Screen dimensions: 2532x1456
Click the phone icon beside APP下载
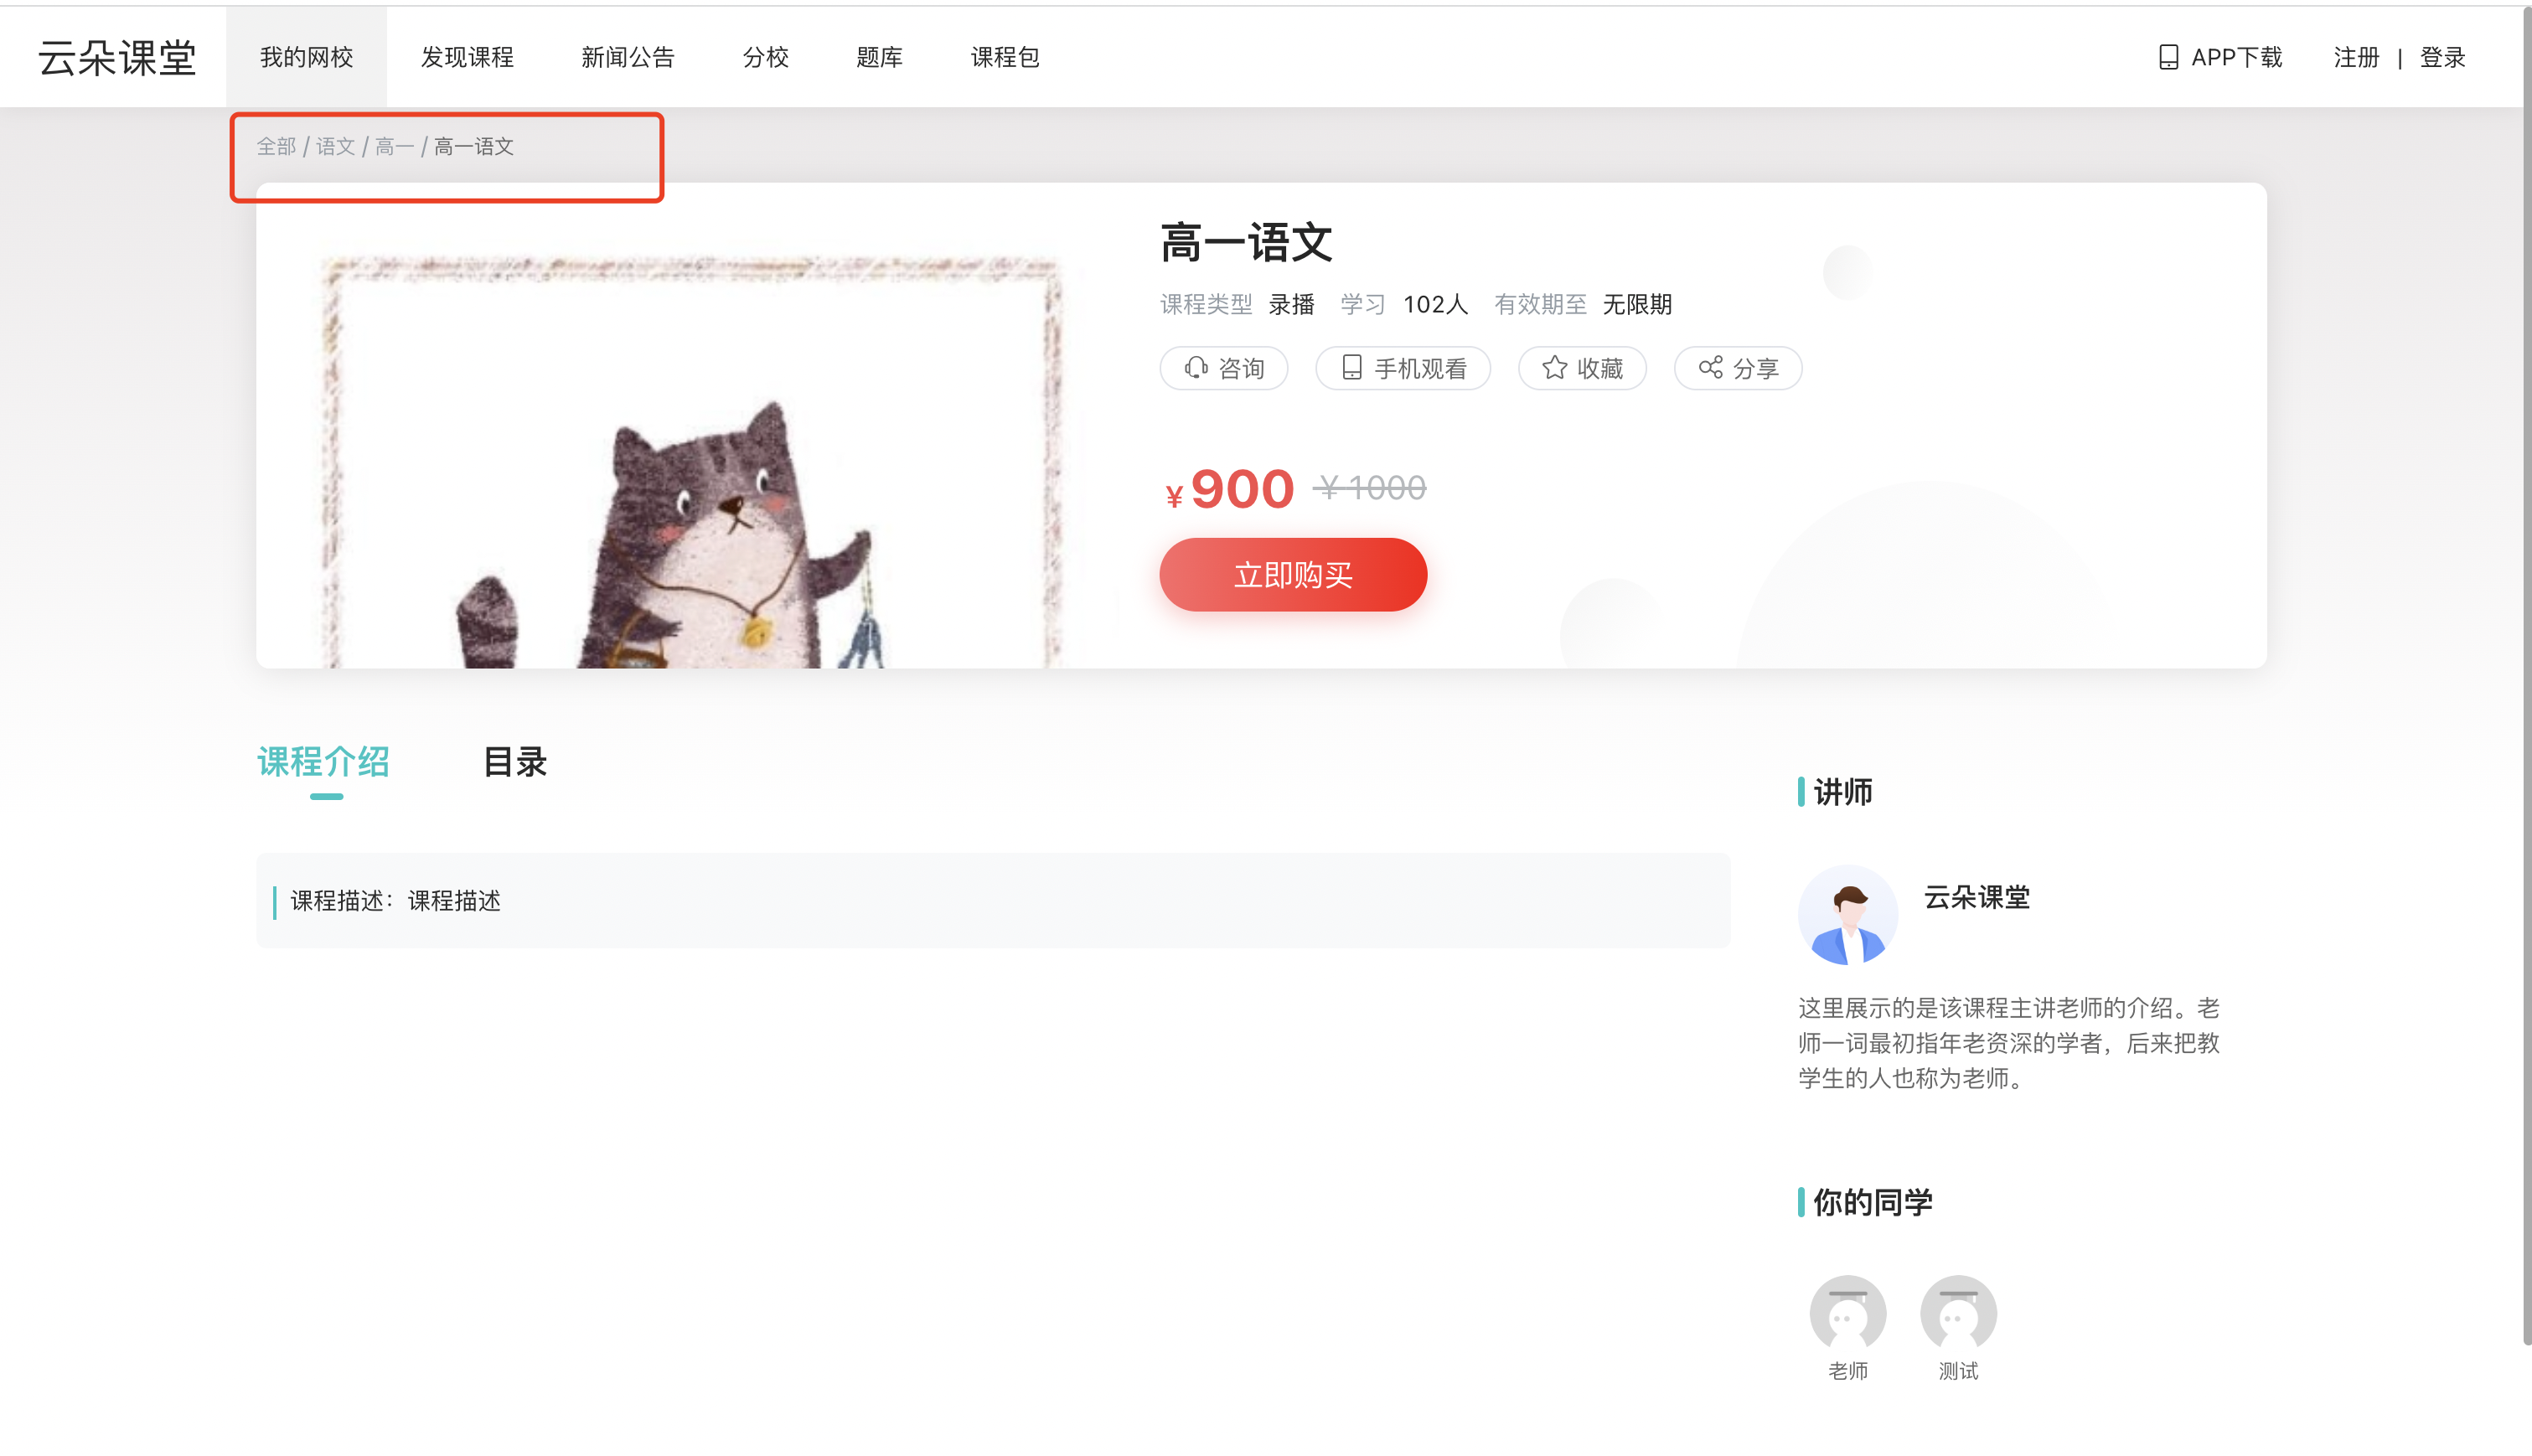coord(2167,57)
